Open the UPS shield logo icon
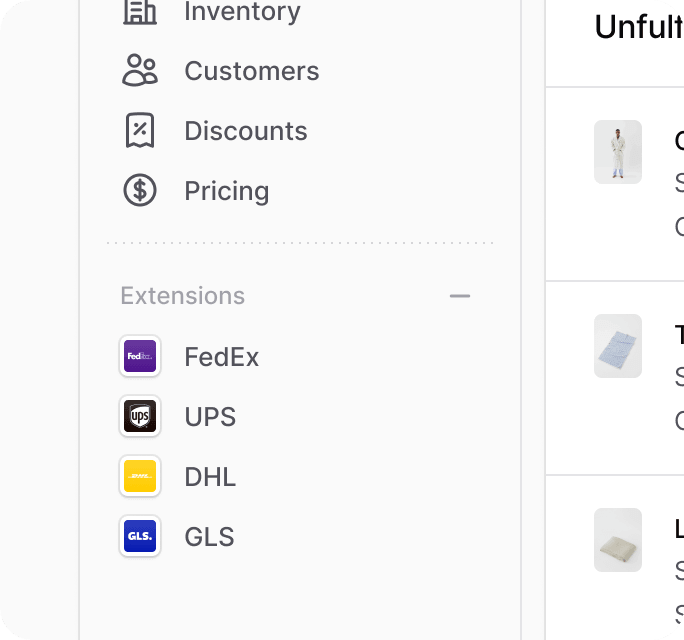Screen dimensions: 684x640 (x=140, y=416)
